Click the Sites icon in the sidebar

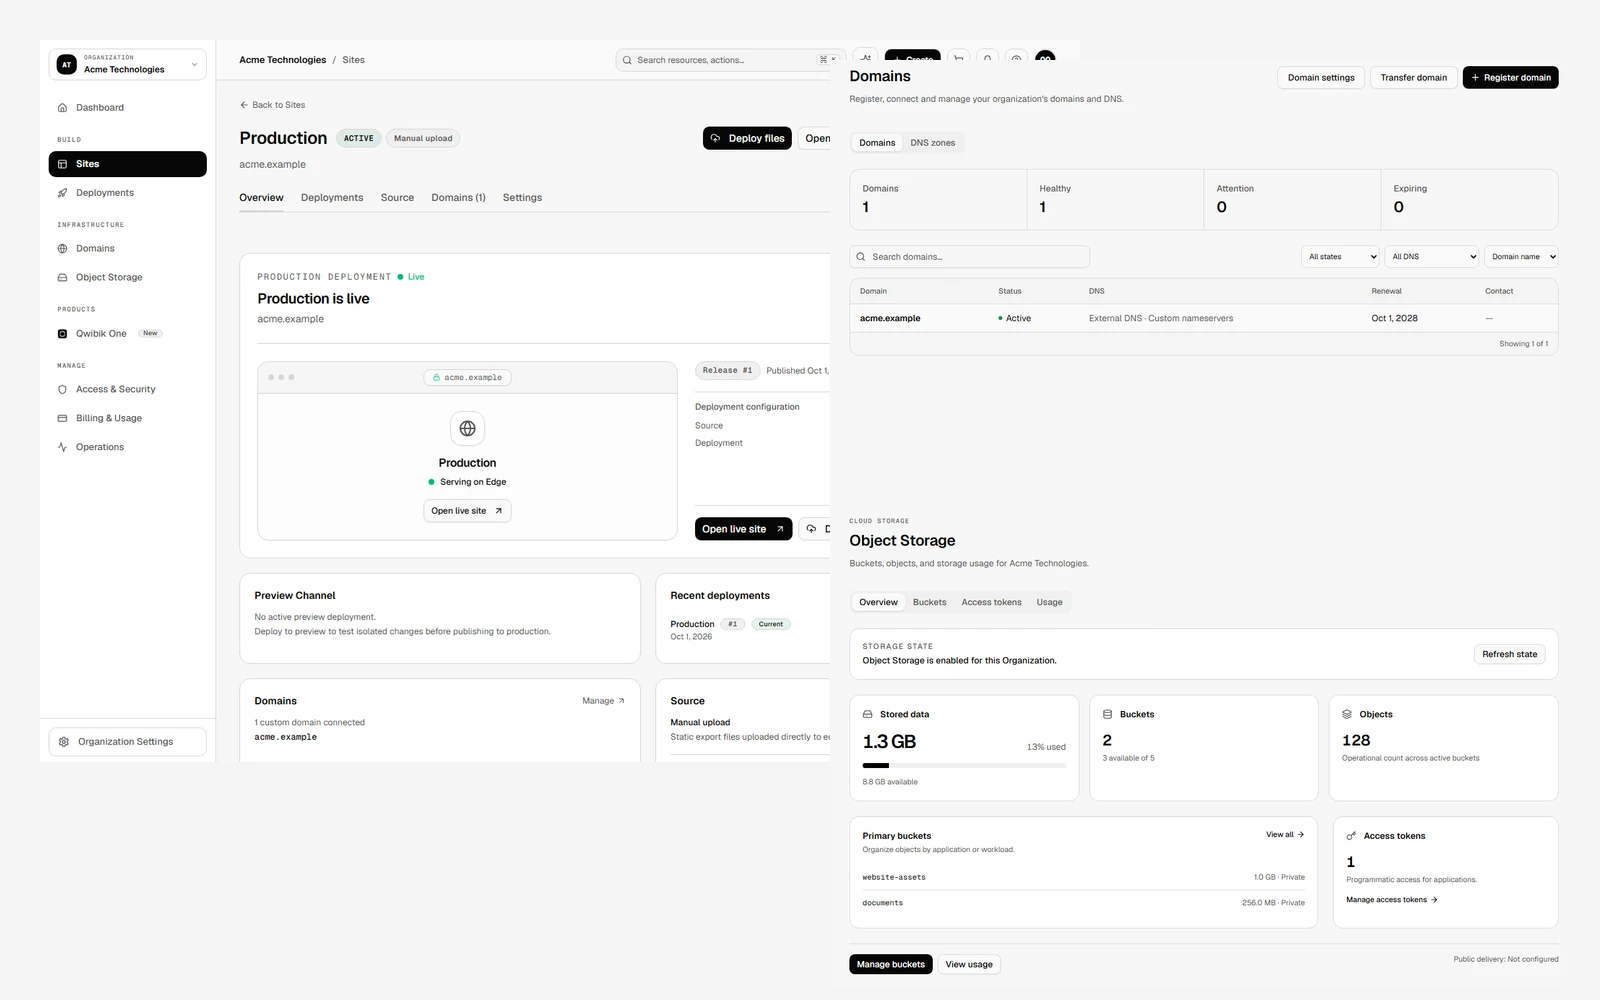click(62, 164)
